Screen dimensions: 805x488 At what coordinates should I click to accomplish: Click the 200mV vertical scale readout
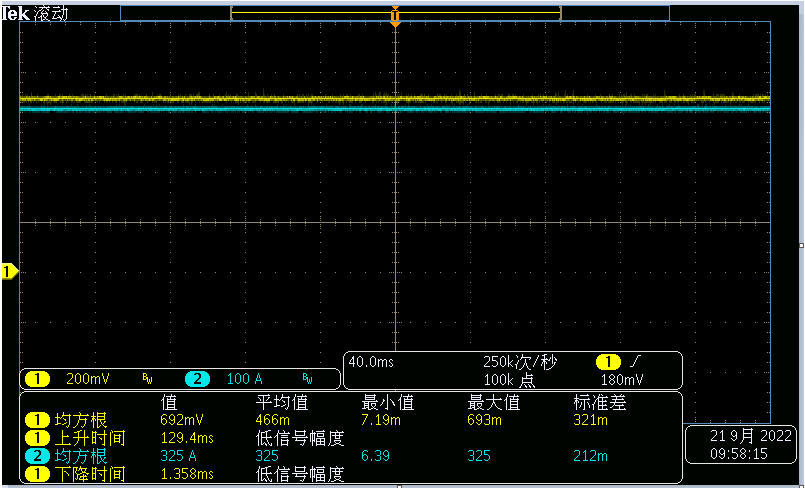pos(88,379)
